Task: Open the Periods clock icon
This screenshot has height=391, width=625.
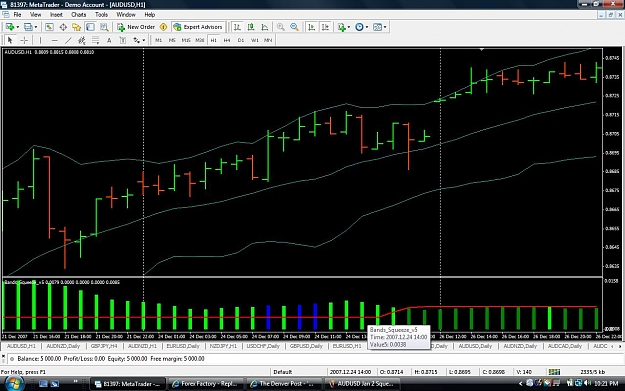Action: pos(359,27)
